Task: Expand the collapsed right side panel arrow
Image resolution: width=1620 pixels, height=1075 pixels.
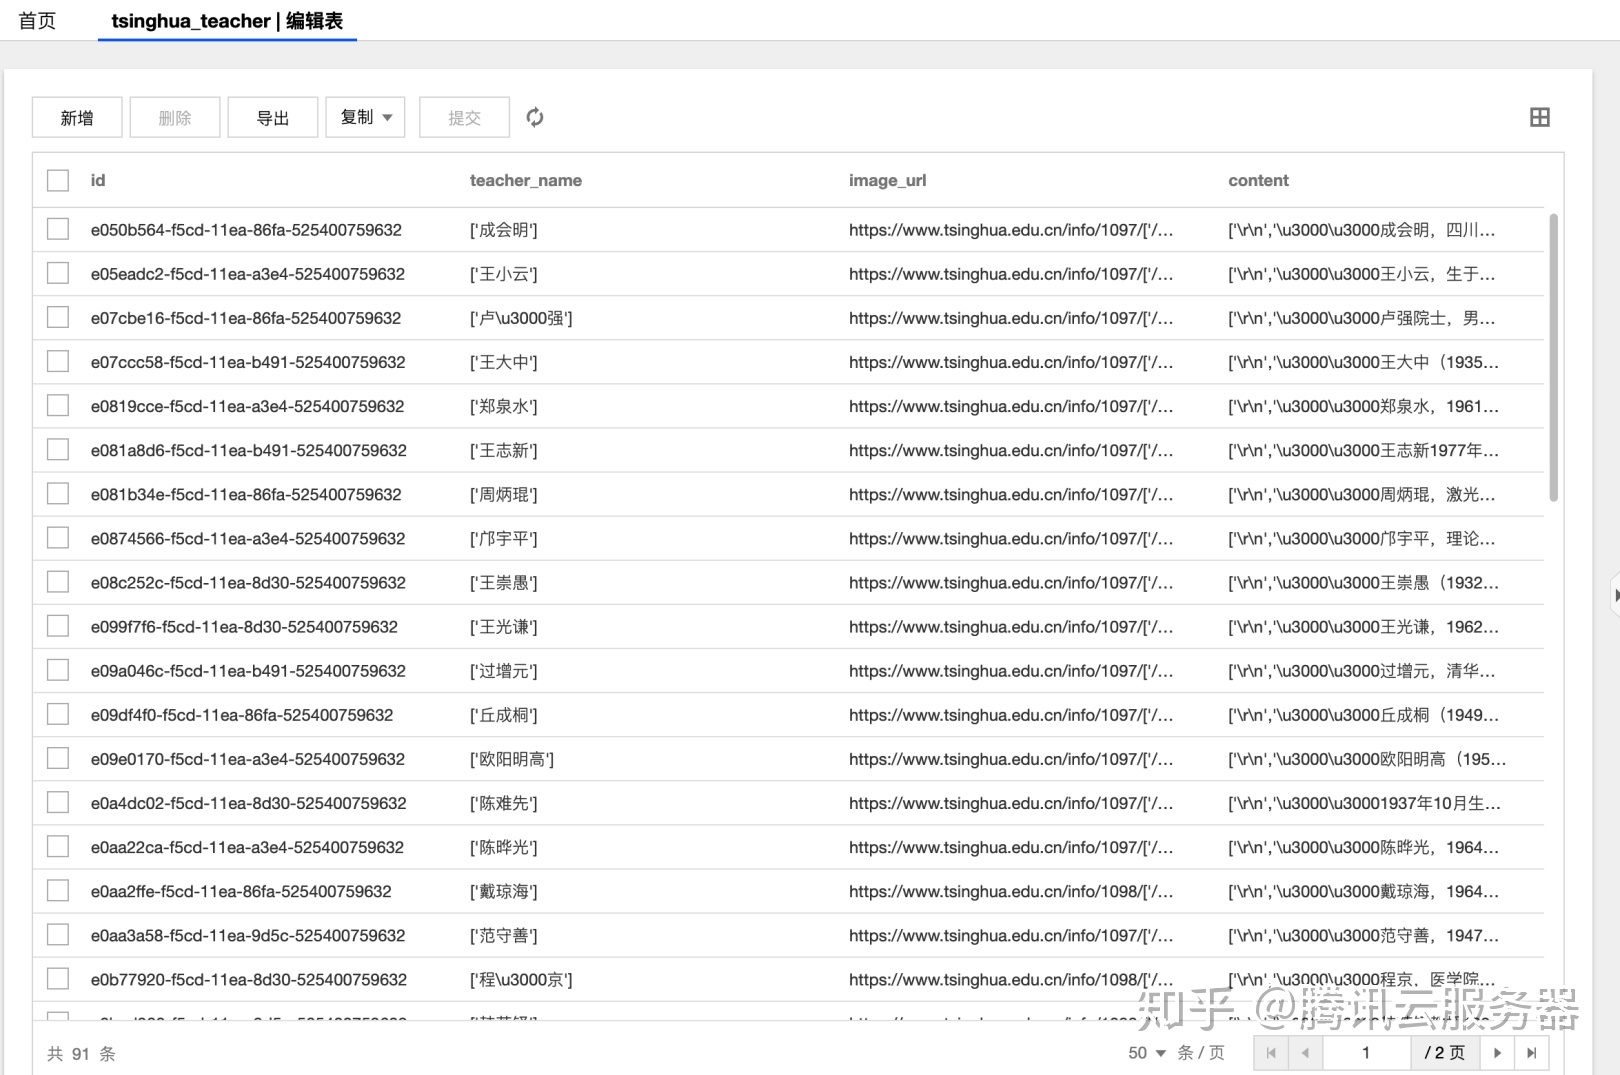Action: coord(1615,596)
